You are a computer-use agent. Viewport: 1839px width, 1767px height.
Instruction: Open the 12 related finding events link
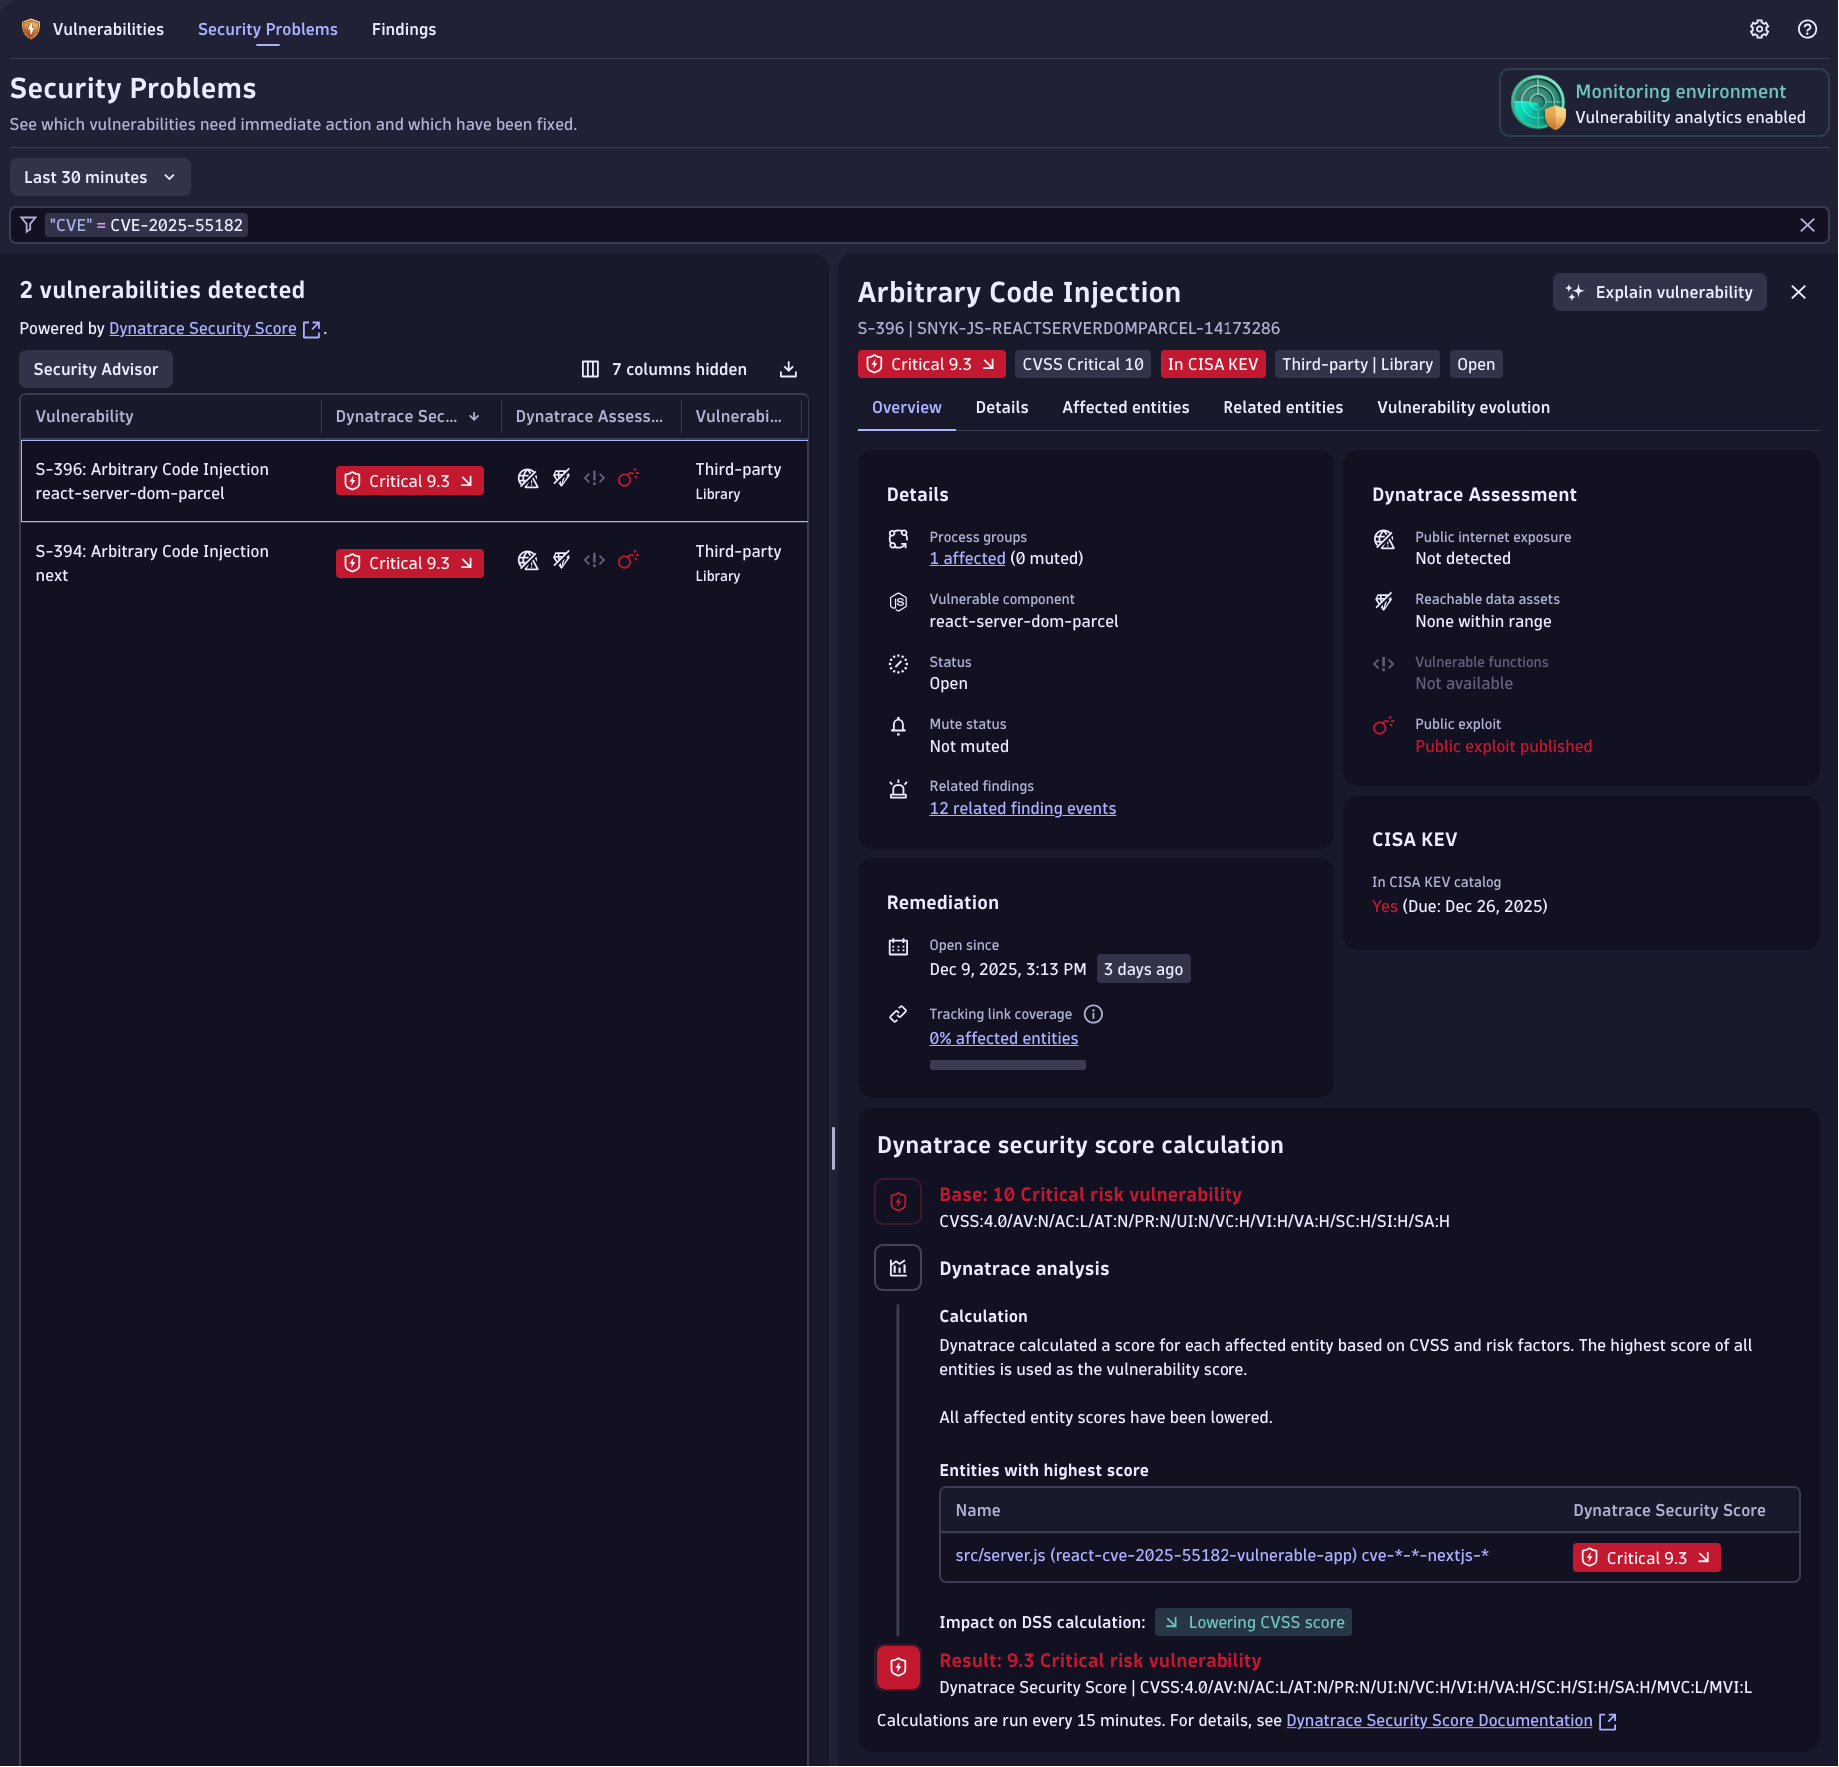pyautogui.click(x=1022, y=808)
